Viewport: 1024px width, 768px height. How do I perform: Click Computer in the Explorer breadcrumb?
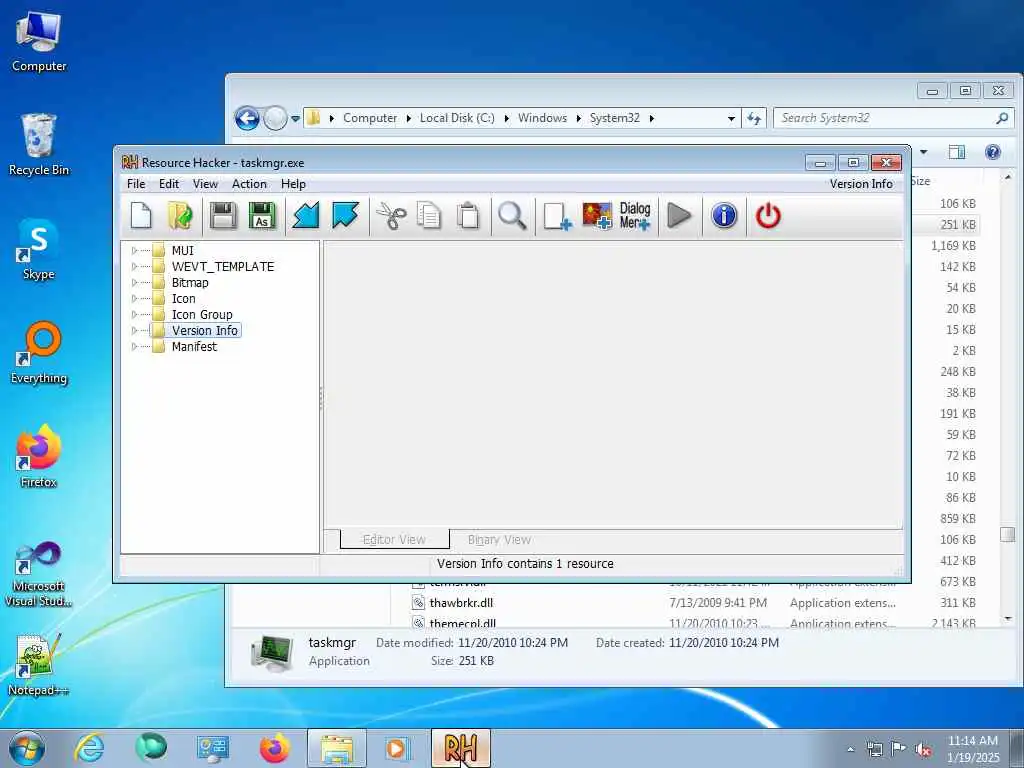370,118
